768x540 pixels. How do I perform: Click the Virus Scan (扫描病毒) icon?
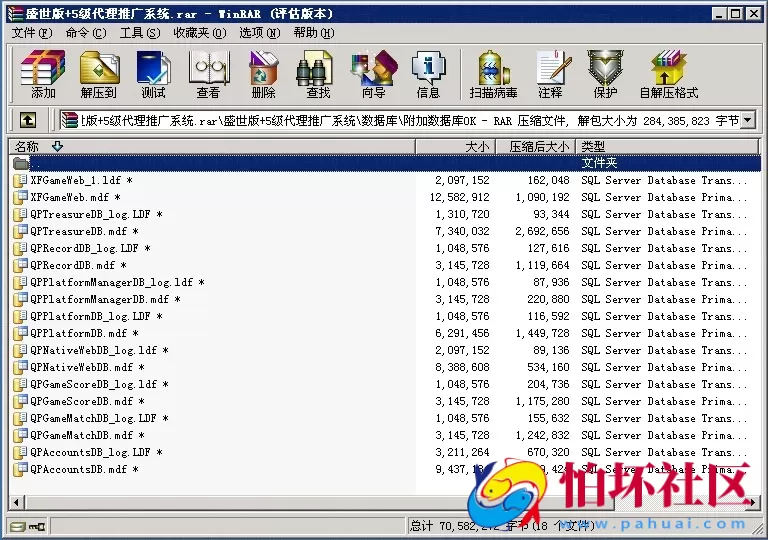click(x=493, y=74)
